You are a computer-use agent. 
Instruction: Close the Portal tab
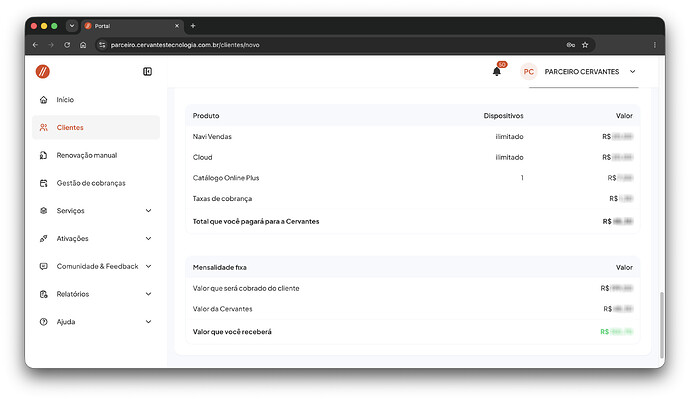(177, 26)
